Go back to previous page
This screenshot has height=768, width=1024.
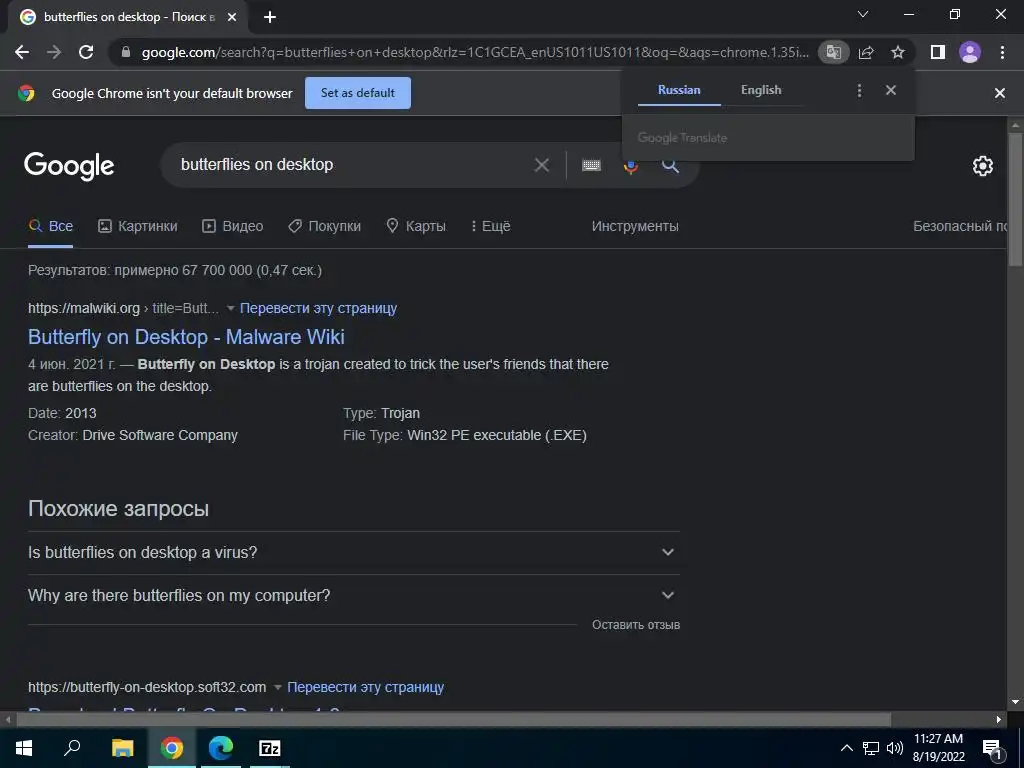22,52
